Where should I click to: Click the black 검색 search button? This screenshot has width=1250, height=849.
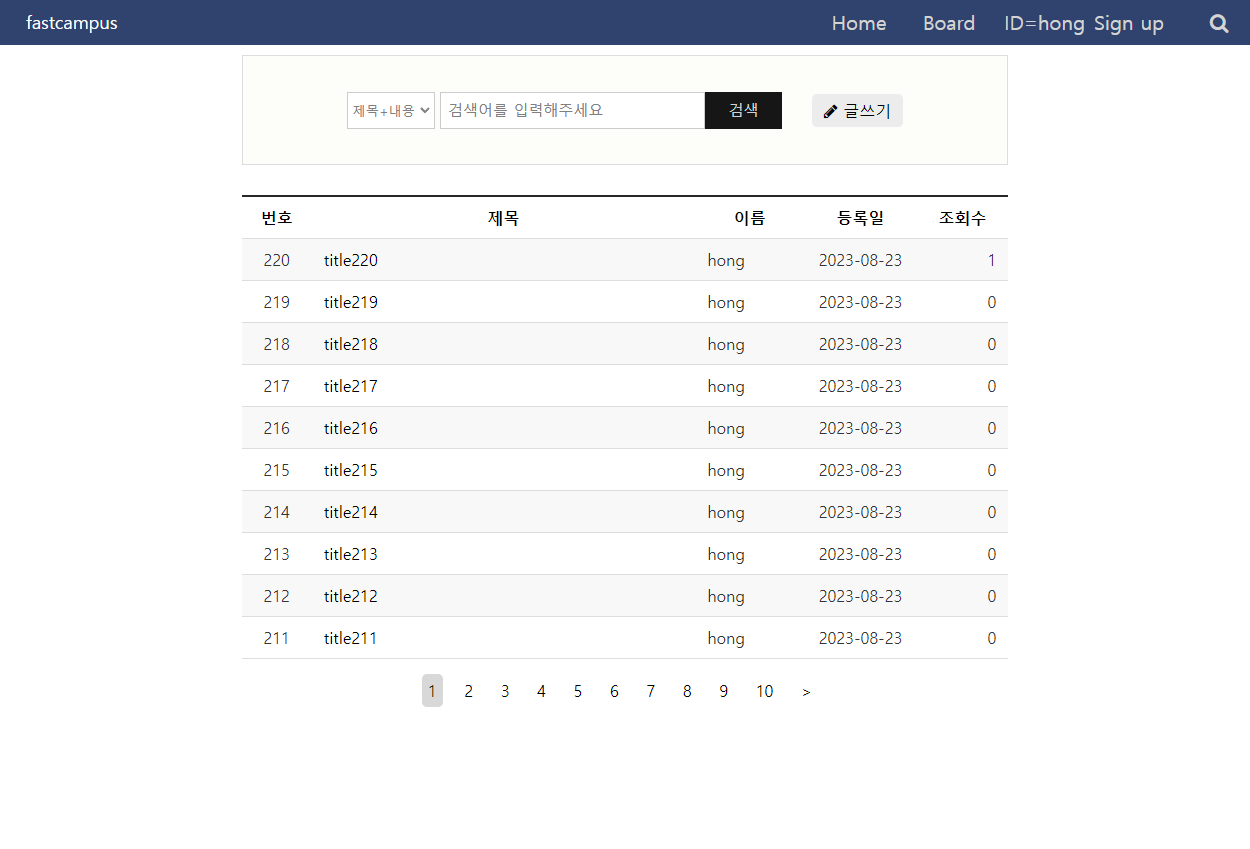pyautogui.click(x=743, y=110)
